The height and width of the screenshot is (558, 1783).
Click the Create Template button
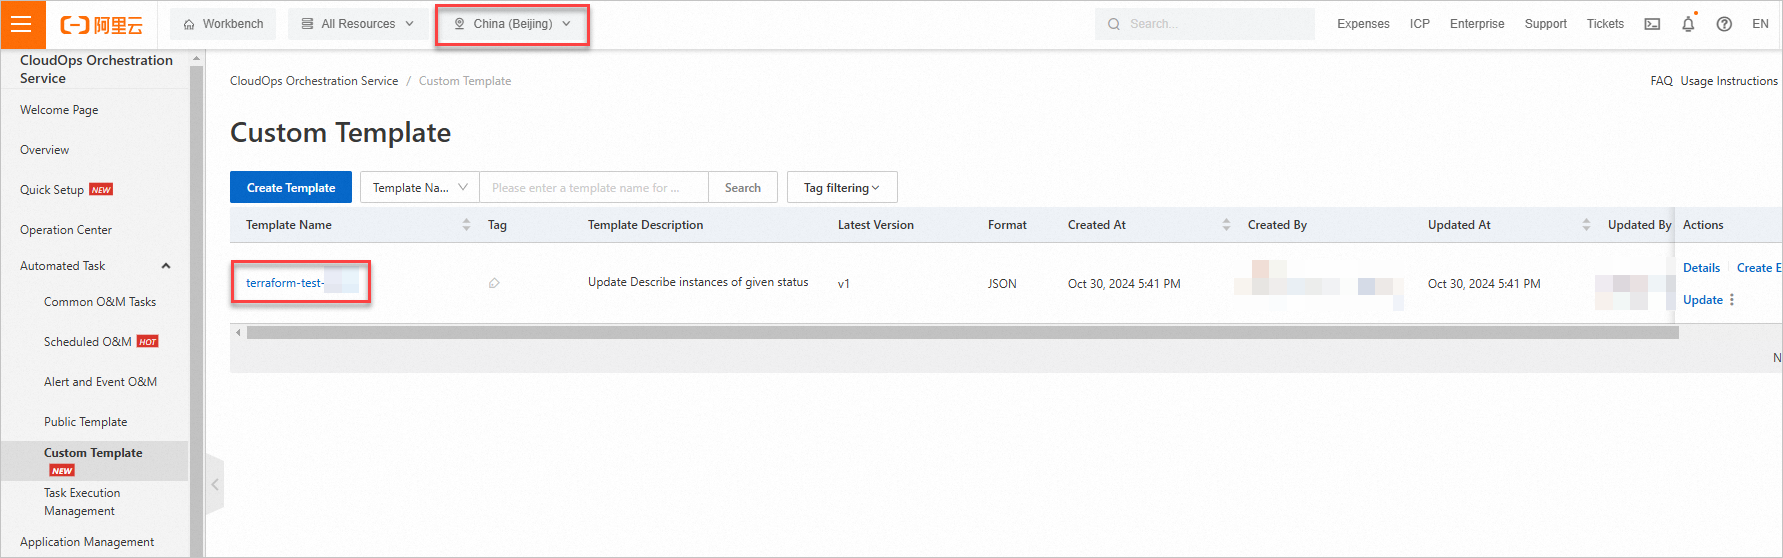point(291,188)
